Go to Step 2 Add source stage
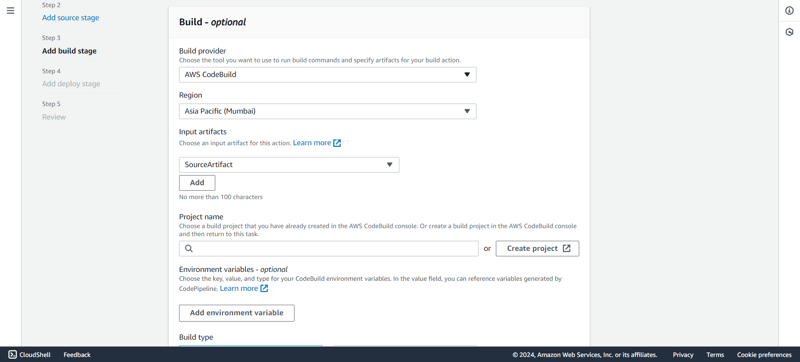 click(70, 18)
